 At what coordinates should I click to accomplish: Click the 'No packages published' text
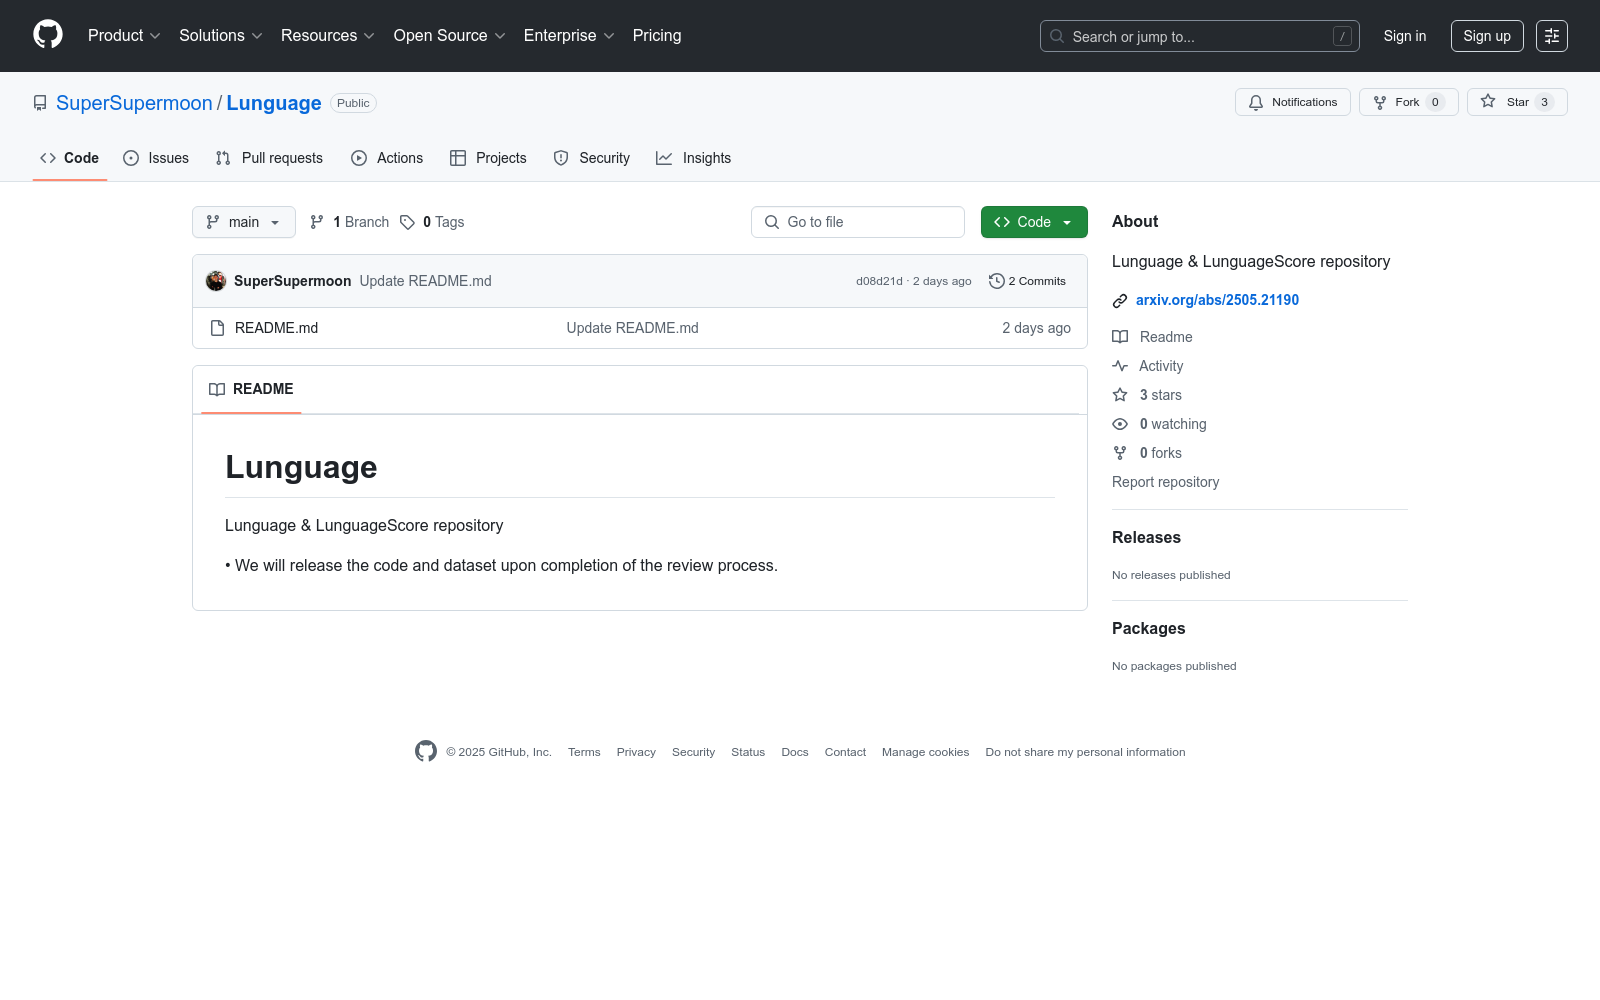click(x=1174, y=666)
